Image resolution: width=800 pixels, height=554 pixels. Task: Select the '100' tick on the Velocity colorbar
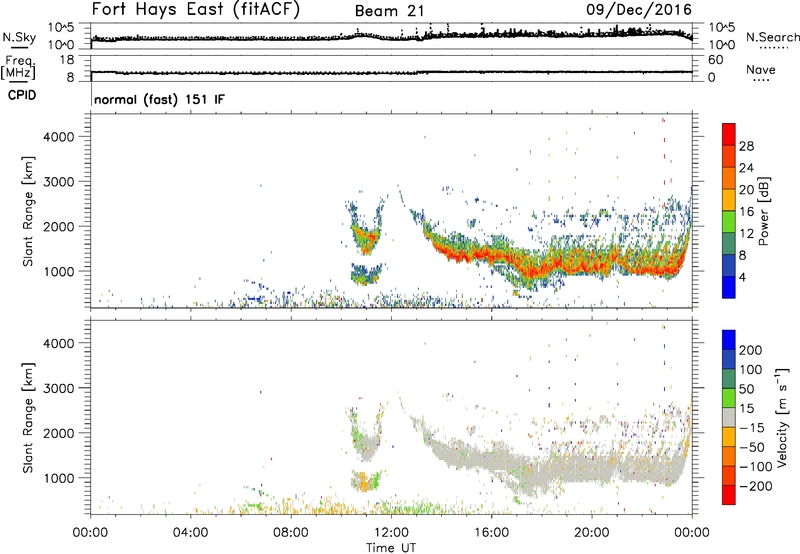(751, 370)
